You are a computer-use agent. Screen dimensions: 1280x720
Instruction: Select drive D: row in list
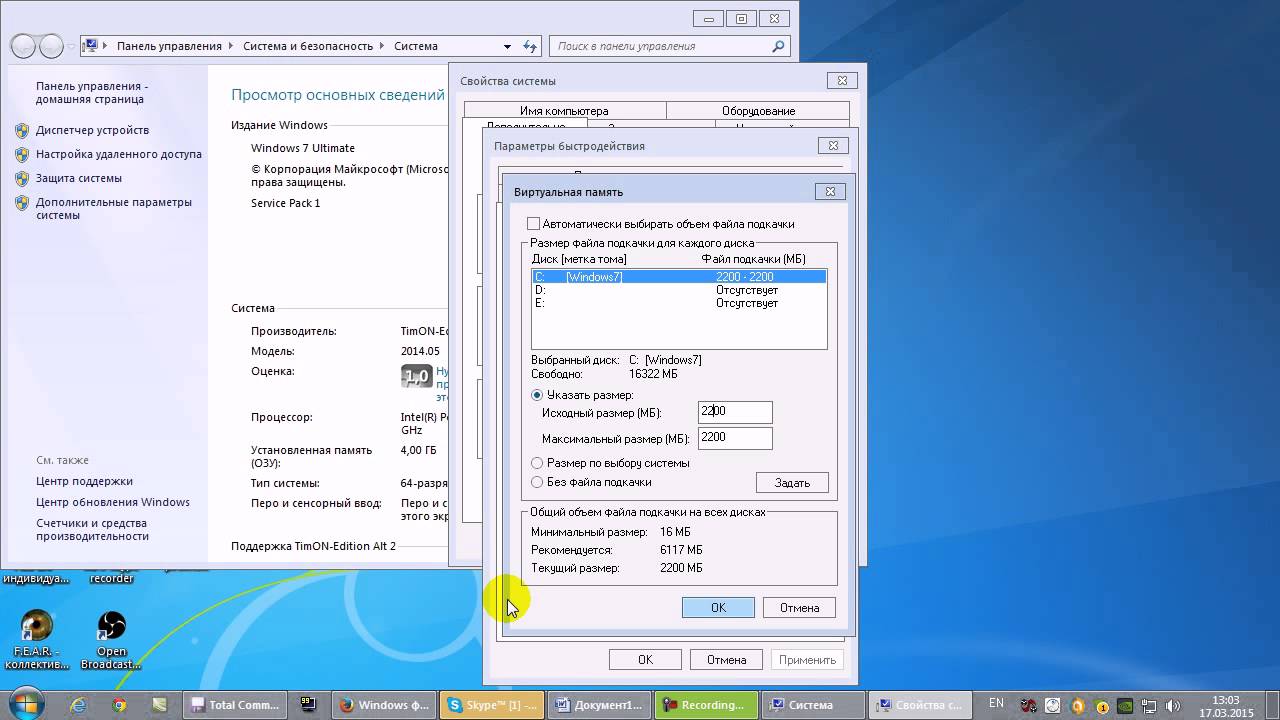click(679, 290)
